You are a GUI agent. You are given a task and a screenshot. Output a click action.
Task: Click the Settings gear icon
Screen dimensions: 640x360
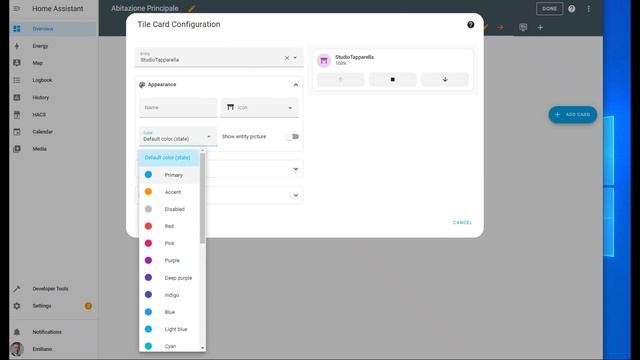(17, 306)
